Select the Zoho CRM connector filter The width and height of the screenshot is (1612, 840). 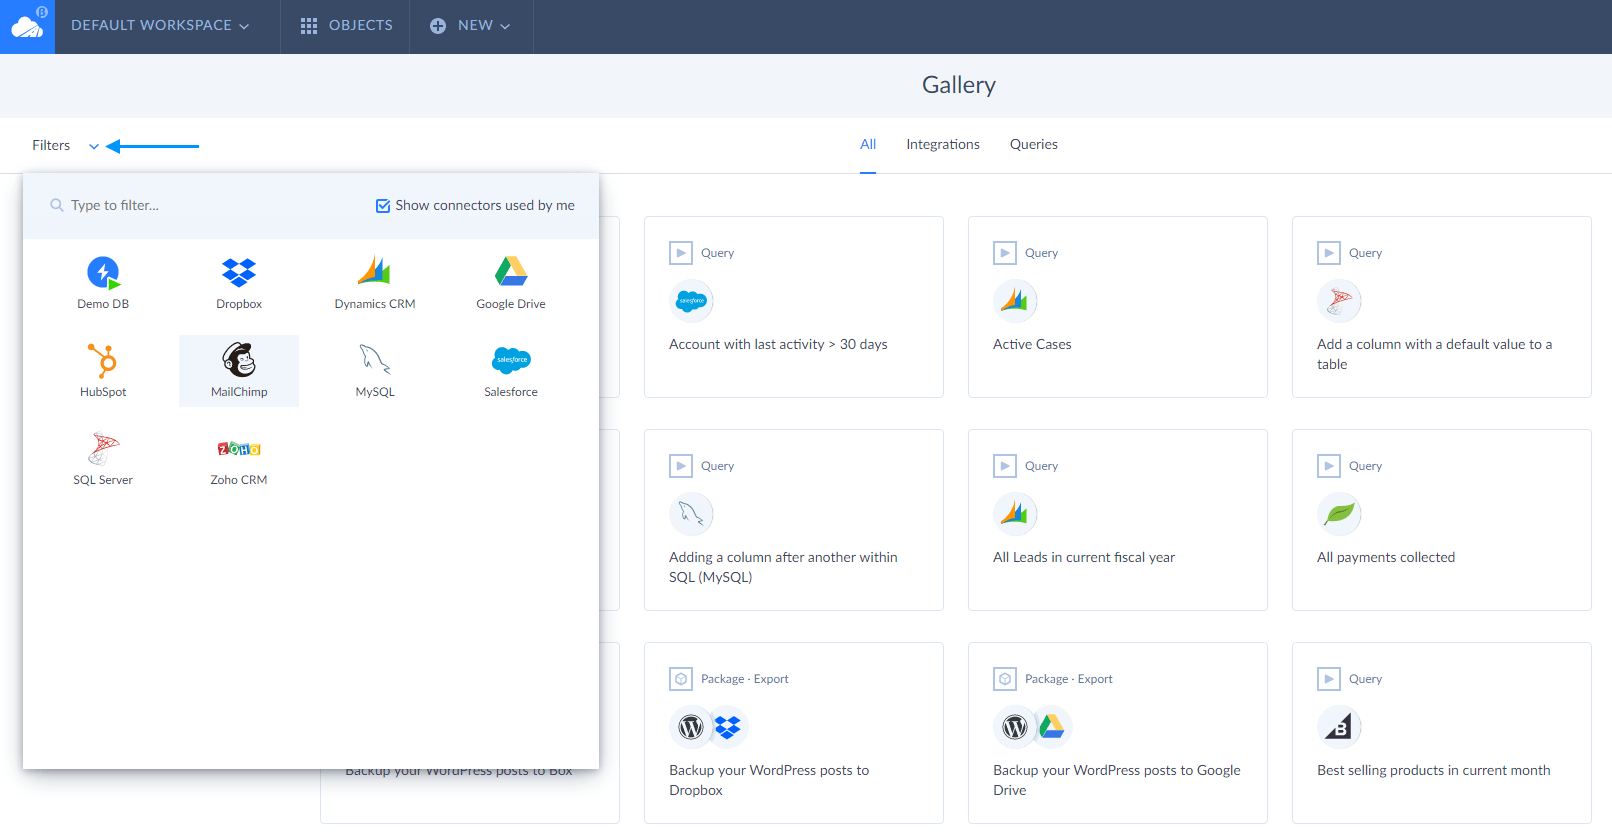click(239, 459)
